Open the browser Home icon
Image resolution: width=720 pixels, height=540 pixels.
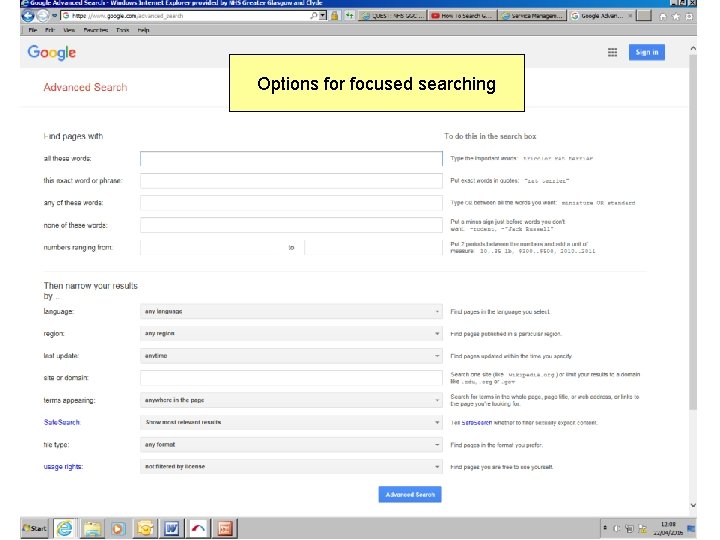[x=663, y=17]
